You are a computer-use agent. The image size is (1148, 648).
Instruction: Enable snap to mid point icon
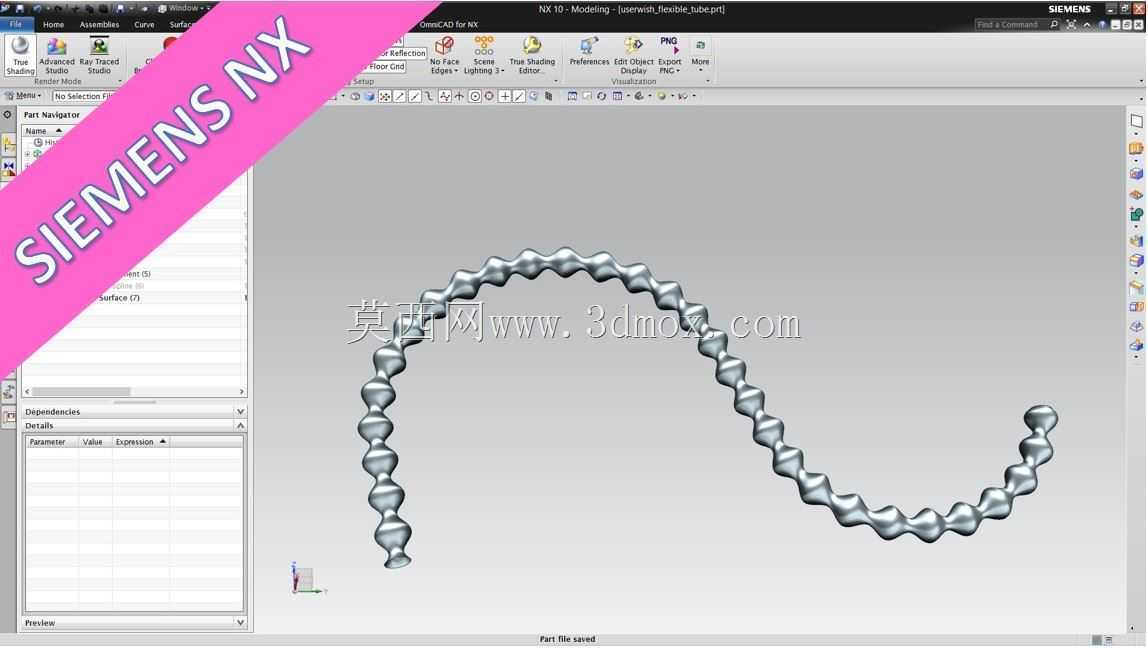[x=414, y=96]
